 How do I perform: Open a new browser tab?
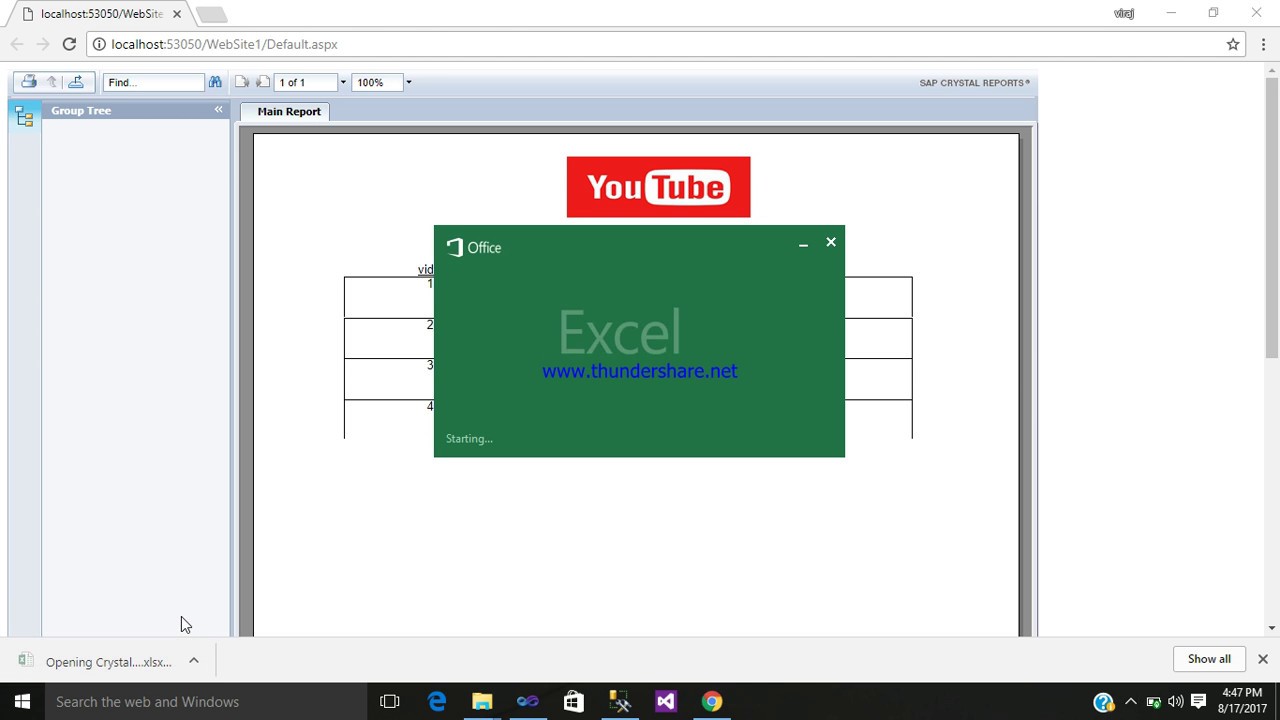click(x=211, y=14)
